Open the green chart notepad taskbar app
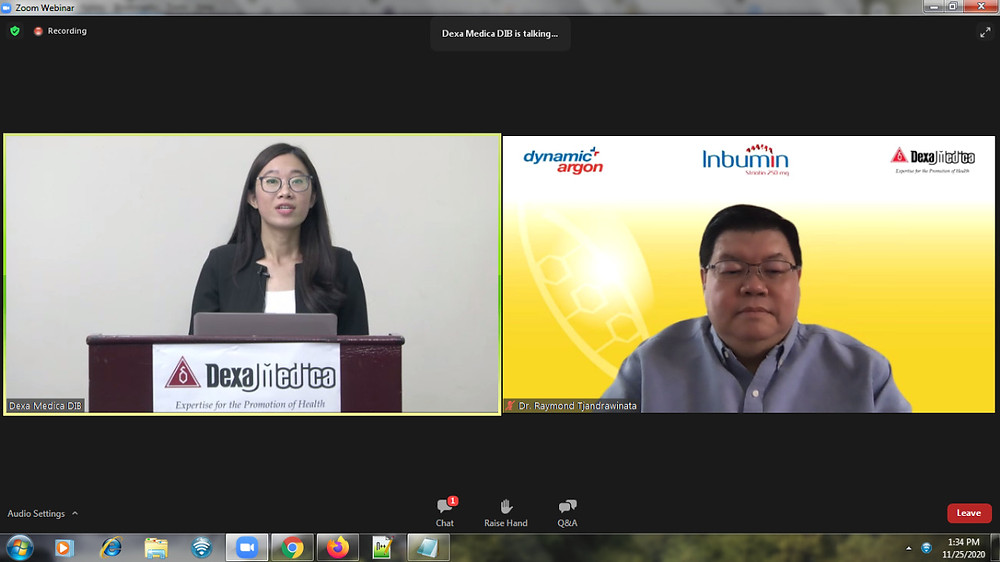The width and height of the screenshot is (1000, 562). pyautogui.click(x=383, y=548)
